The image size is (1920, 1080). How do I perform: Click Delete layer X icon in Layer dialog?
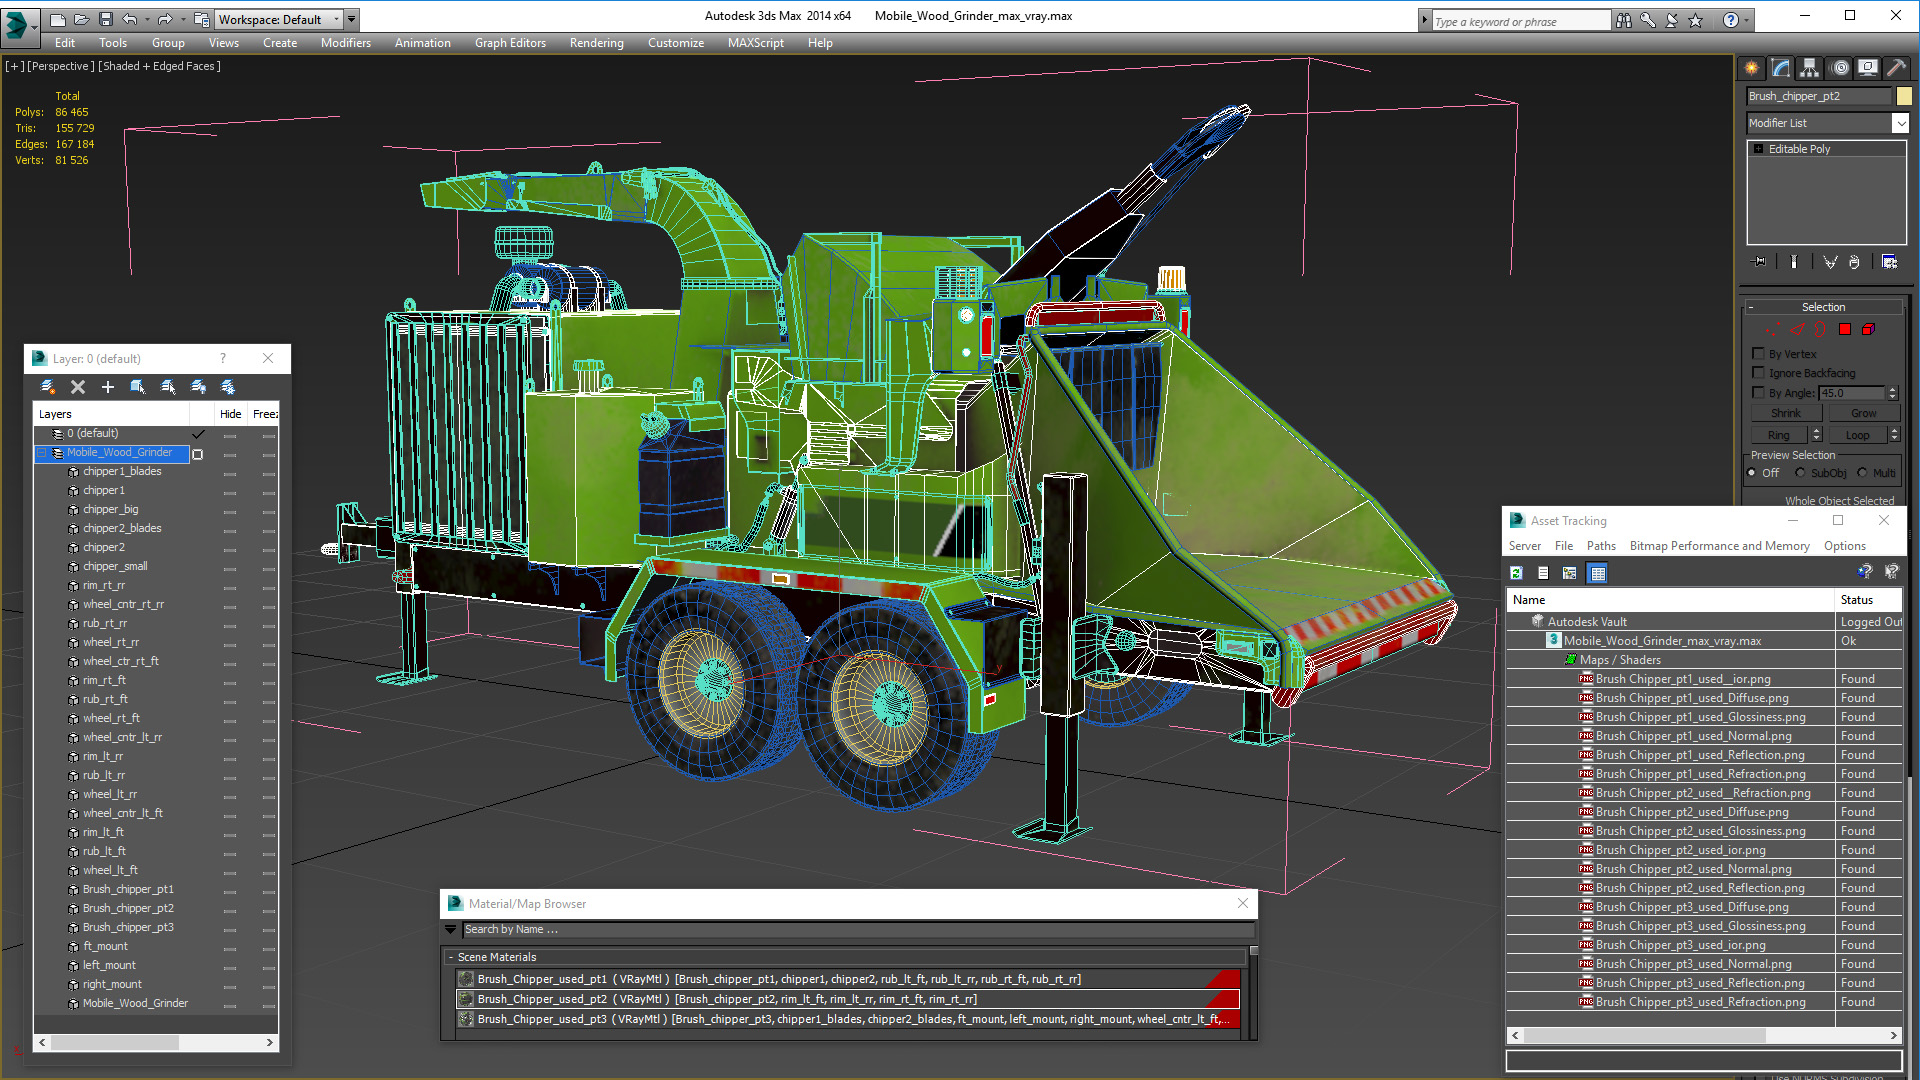(x=78, y=387)
